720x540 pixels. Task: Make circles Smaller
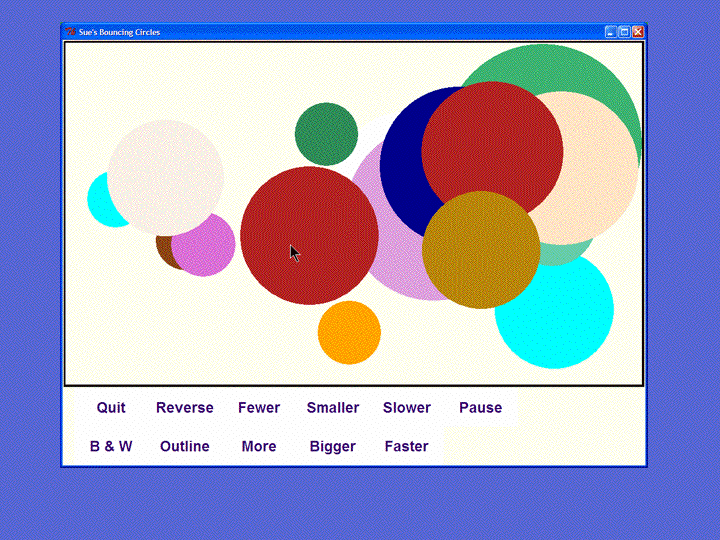coord(333,408)
